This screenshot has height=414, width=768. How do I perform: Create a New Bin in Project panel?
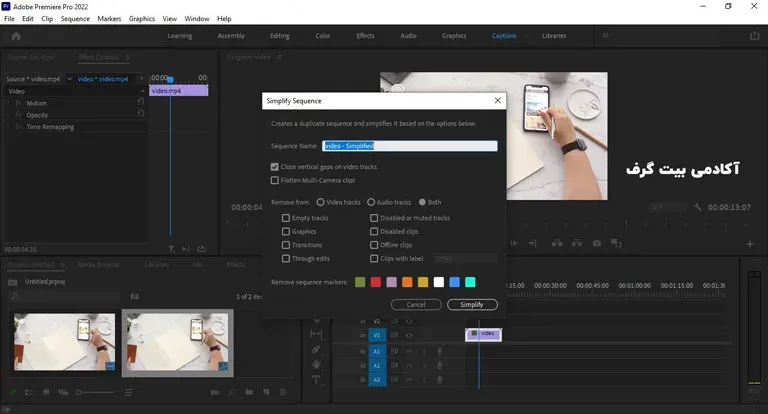tap(249, 392)
